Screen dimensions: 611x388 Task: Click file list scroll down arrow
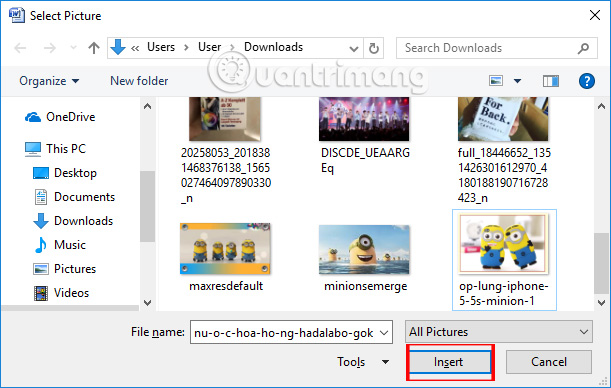coord(601,303)
